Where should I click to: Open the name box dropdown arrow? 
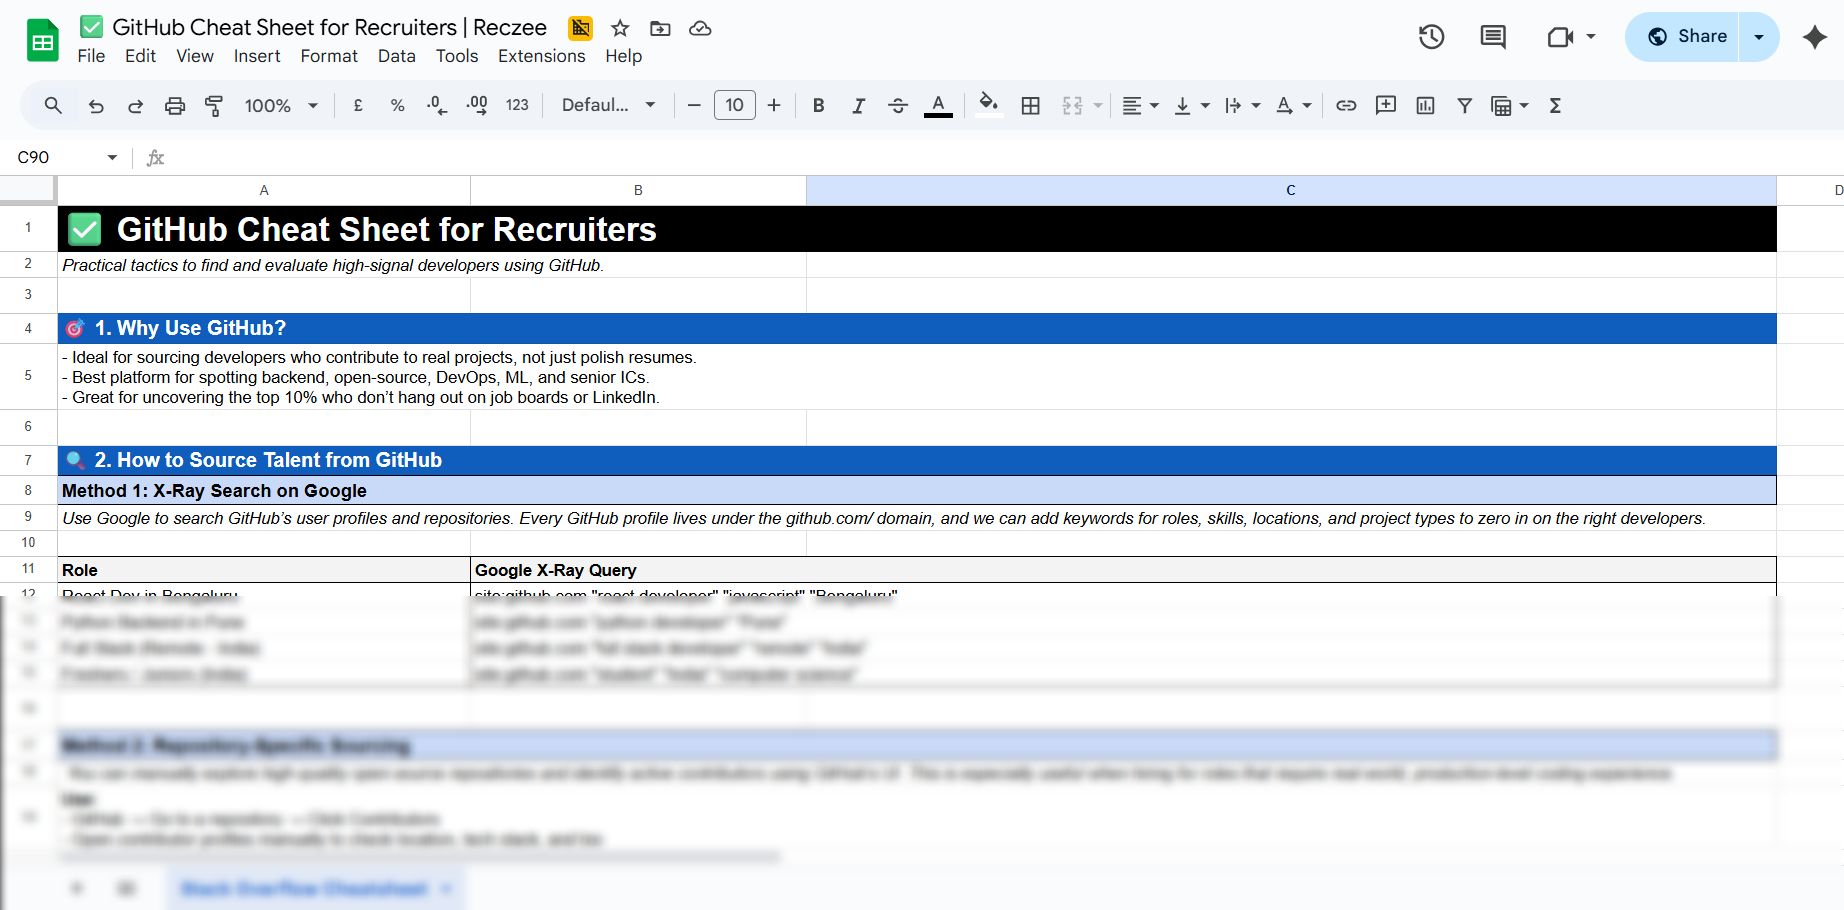coord(112,157)
